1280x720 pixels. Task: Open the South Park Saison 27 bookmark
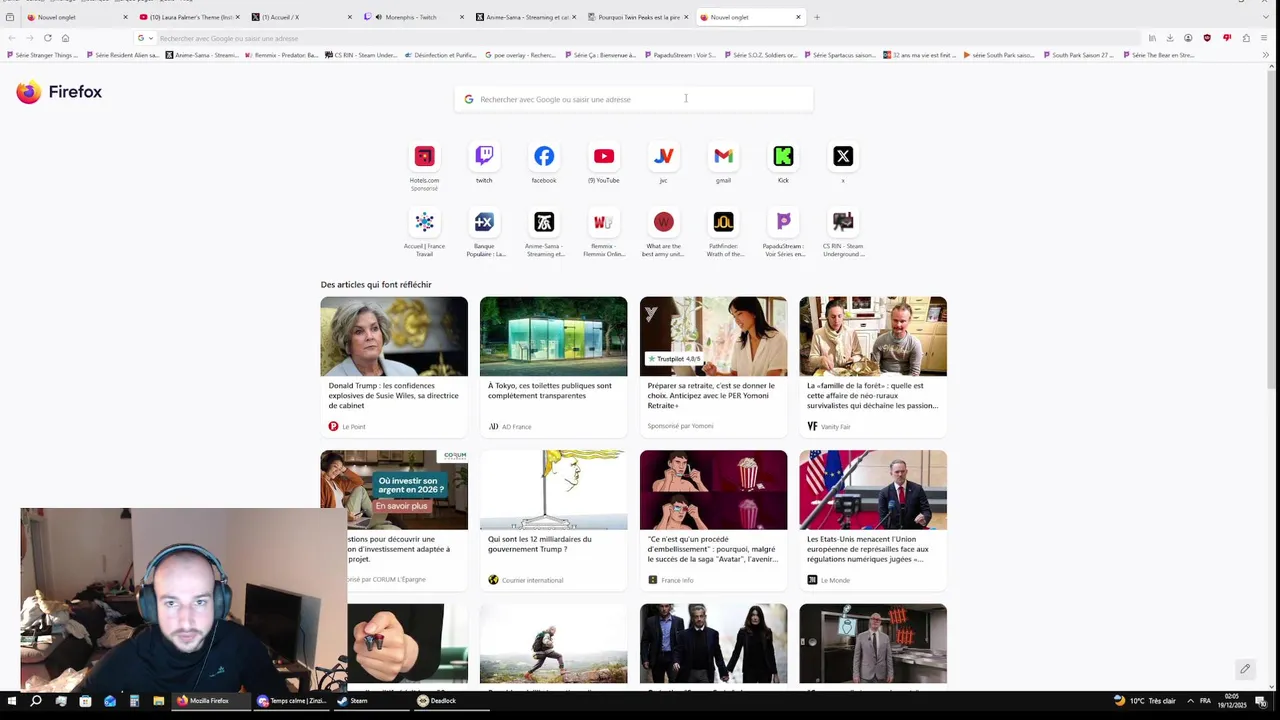tap(1077, 55)
